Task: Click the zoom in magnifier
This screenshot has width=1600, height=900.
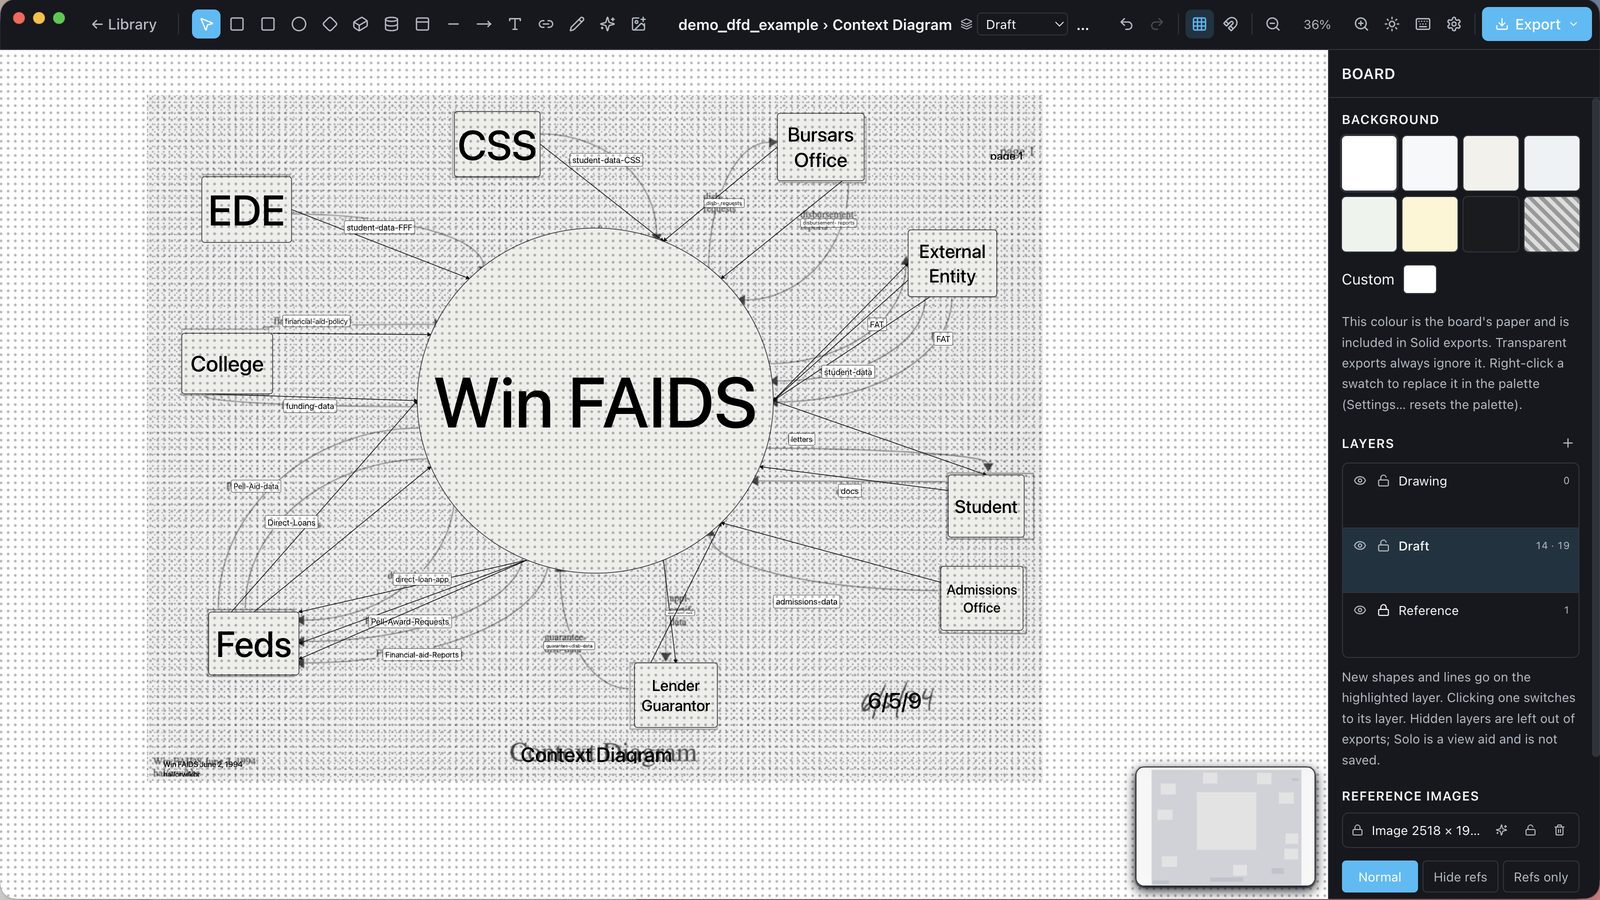Action: [x=1361, y=24]
